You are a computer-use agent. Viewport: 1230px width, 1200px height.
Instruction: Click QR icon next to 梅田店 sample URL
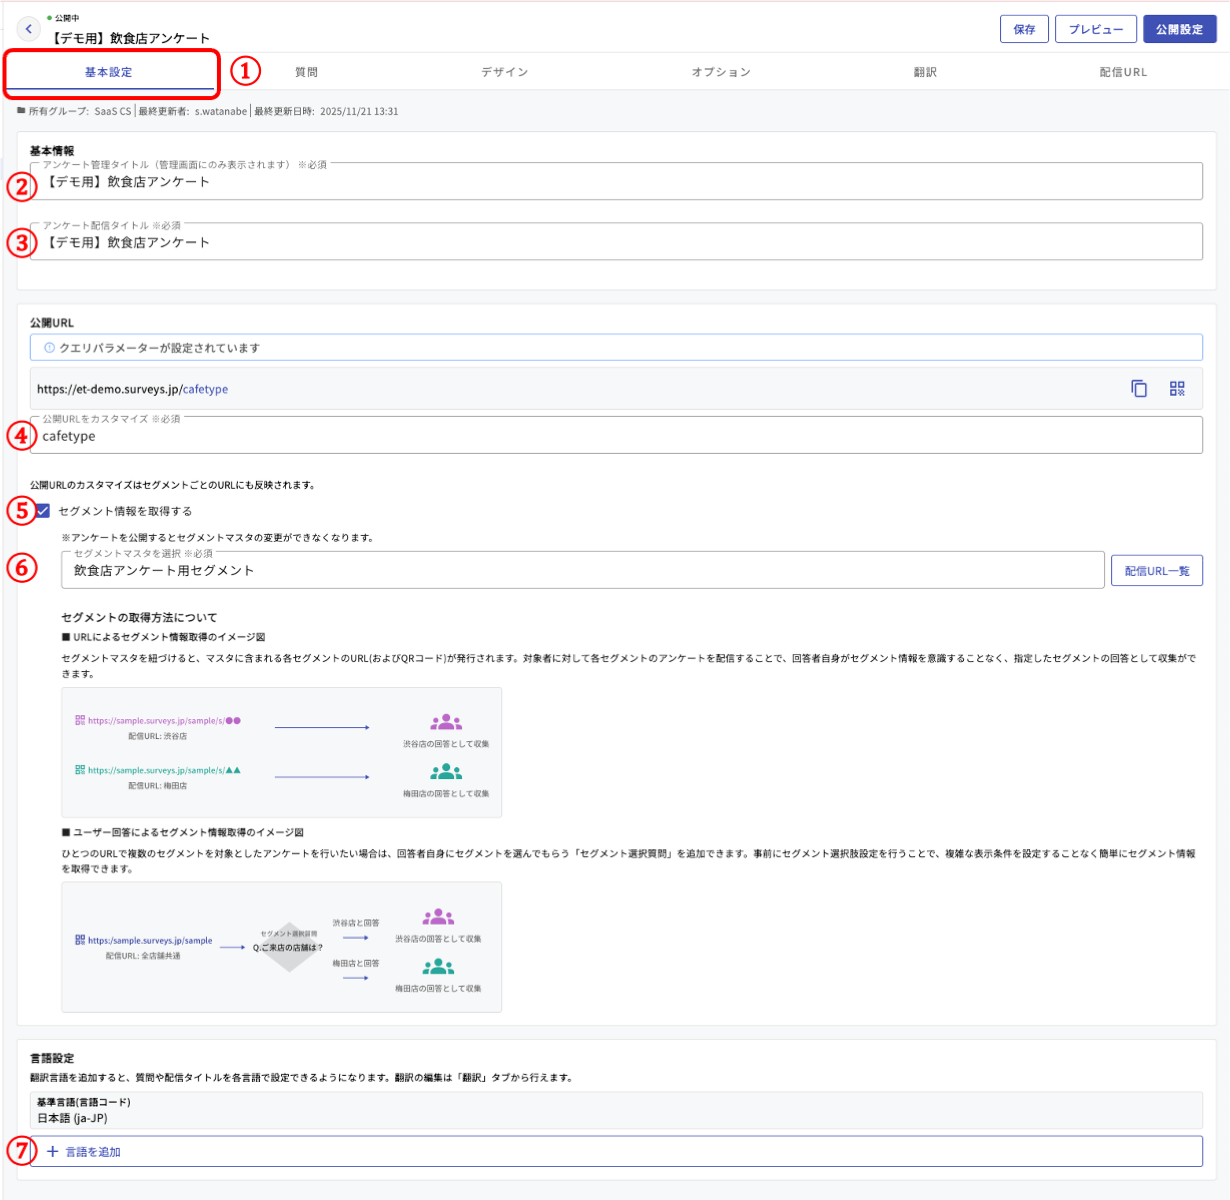[80, 770]
